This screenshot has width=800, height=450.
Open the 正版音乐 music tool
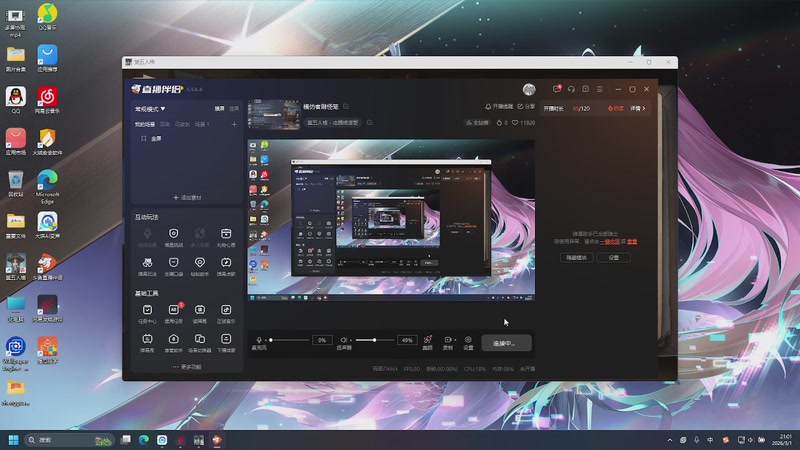pyautogui.click(x=226, y=314)
